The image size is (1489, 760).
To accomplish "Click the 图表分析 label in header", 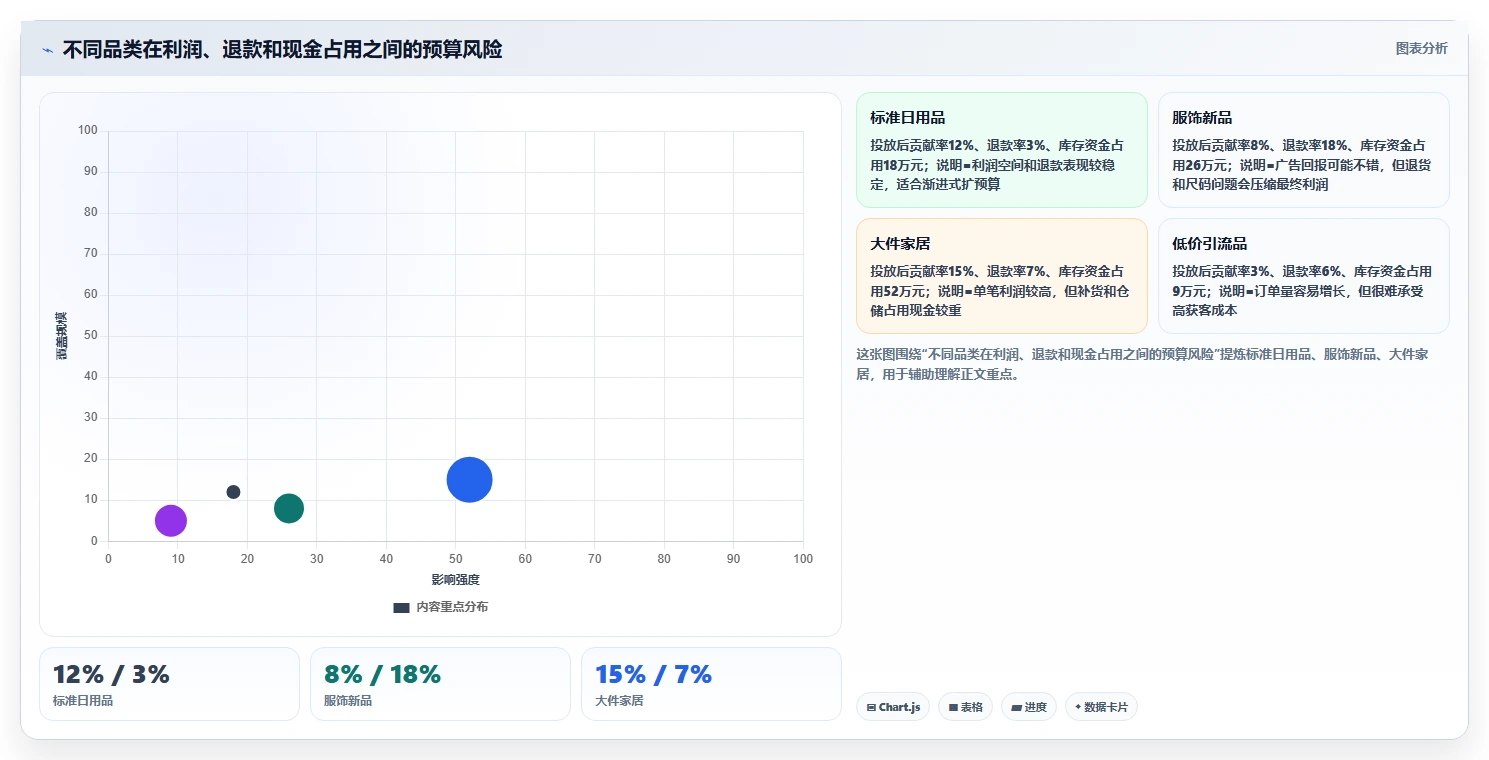I will coord(1421,48).
